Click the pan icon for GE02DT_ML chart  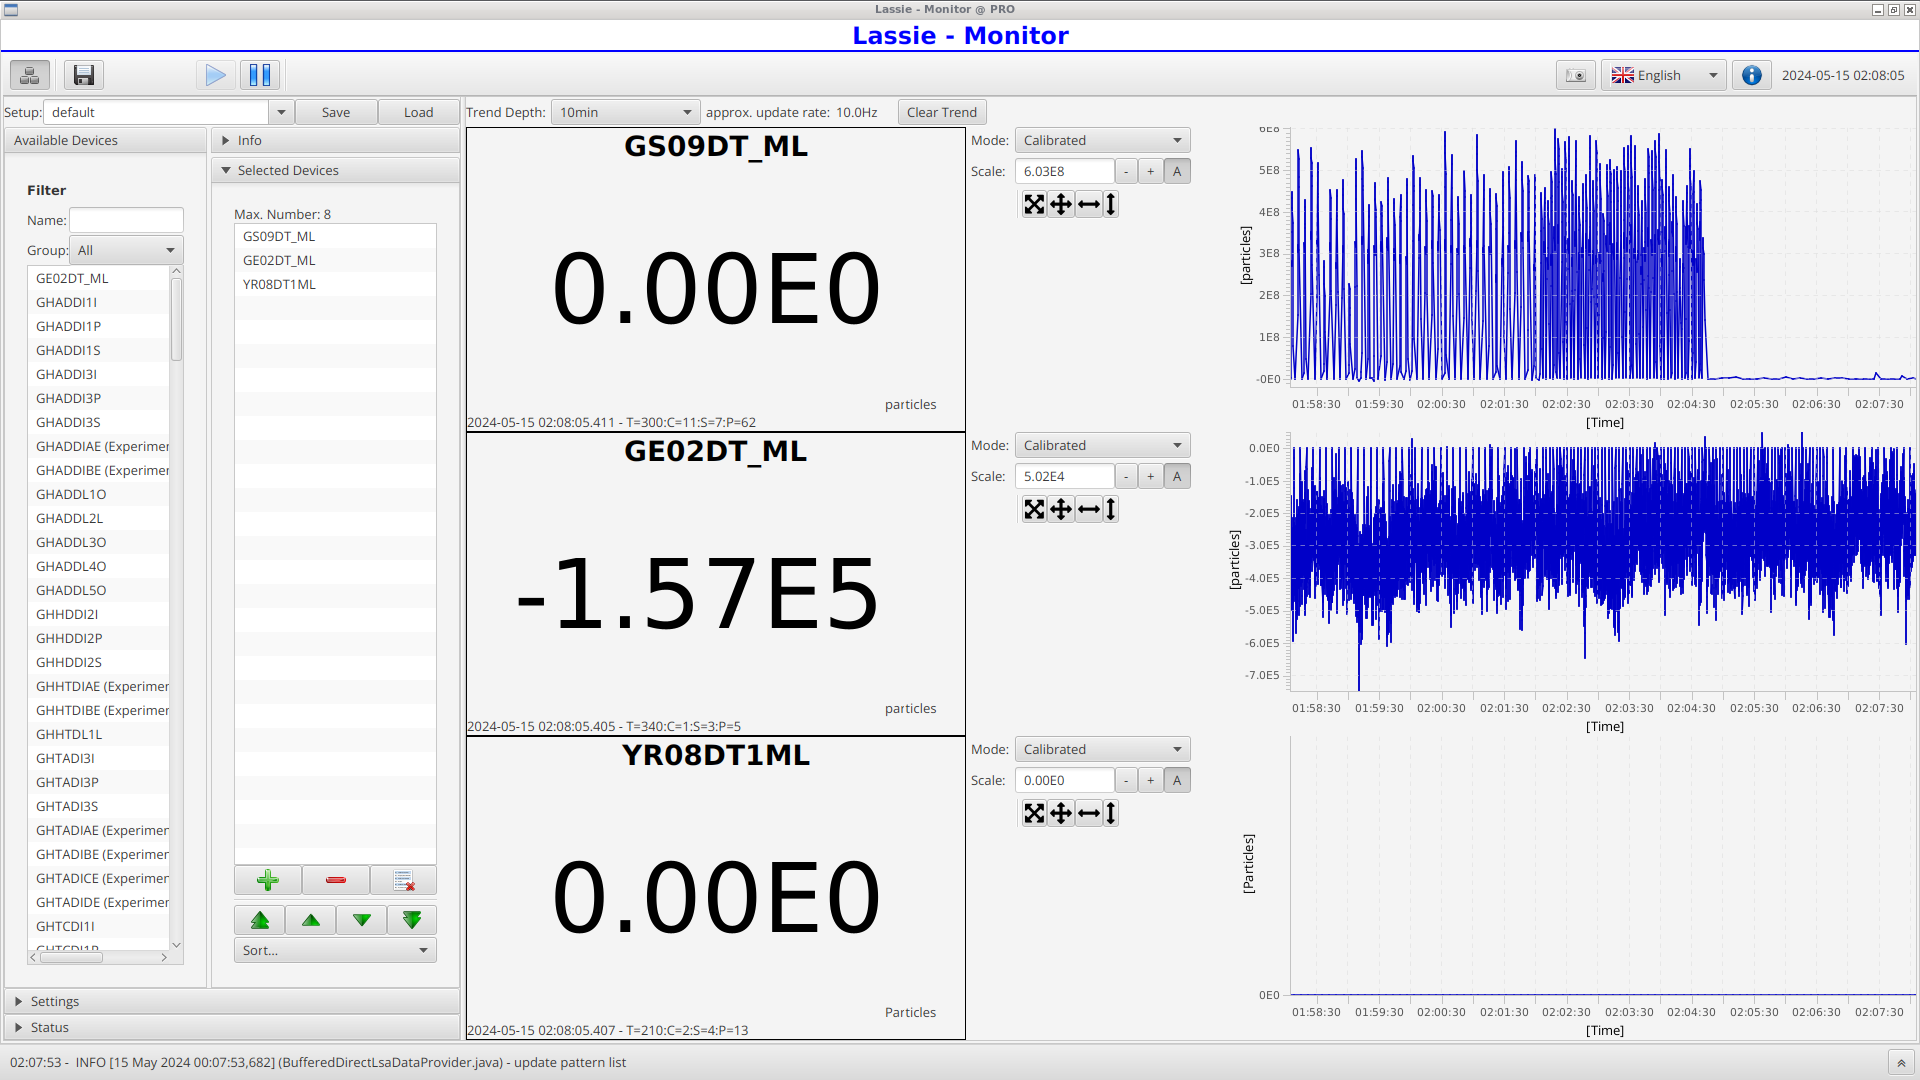pyautogui.click(x=1061, y=509)
